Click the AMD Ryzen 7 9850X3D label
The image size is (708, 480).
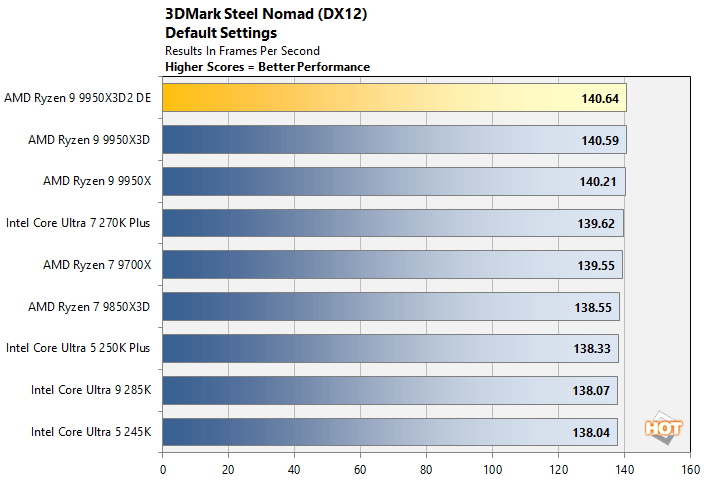[89, 307]
